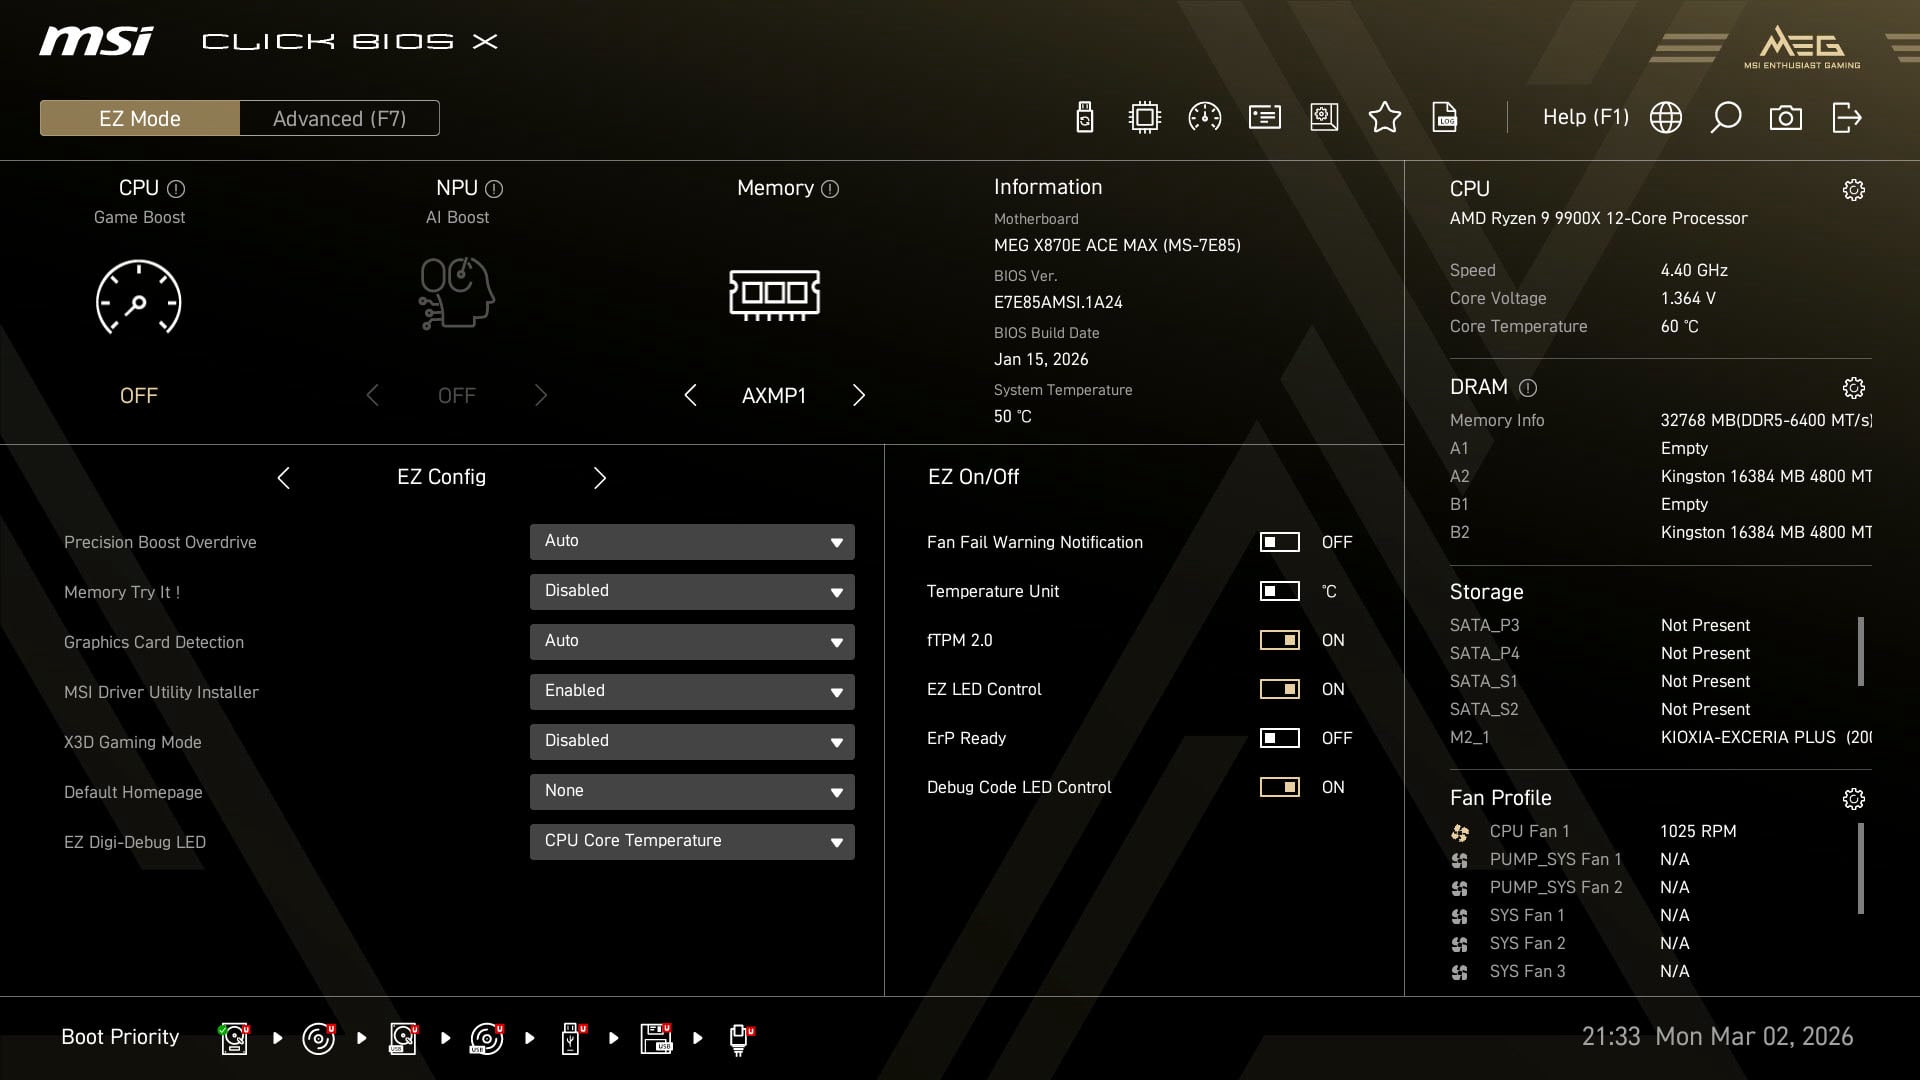1920x1080 pixels.
Task: Click the search magnifier icon
Action: point(1726,117)
